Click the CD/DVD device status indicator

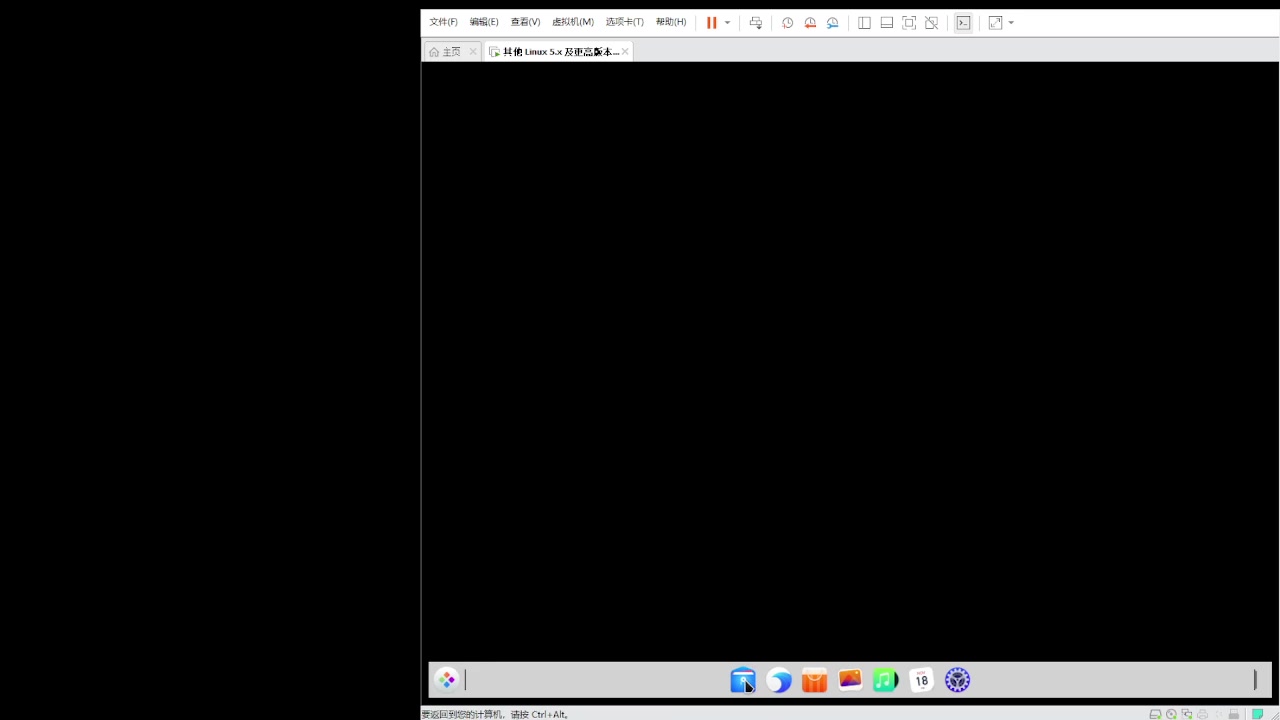[1171, 714]
